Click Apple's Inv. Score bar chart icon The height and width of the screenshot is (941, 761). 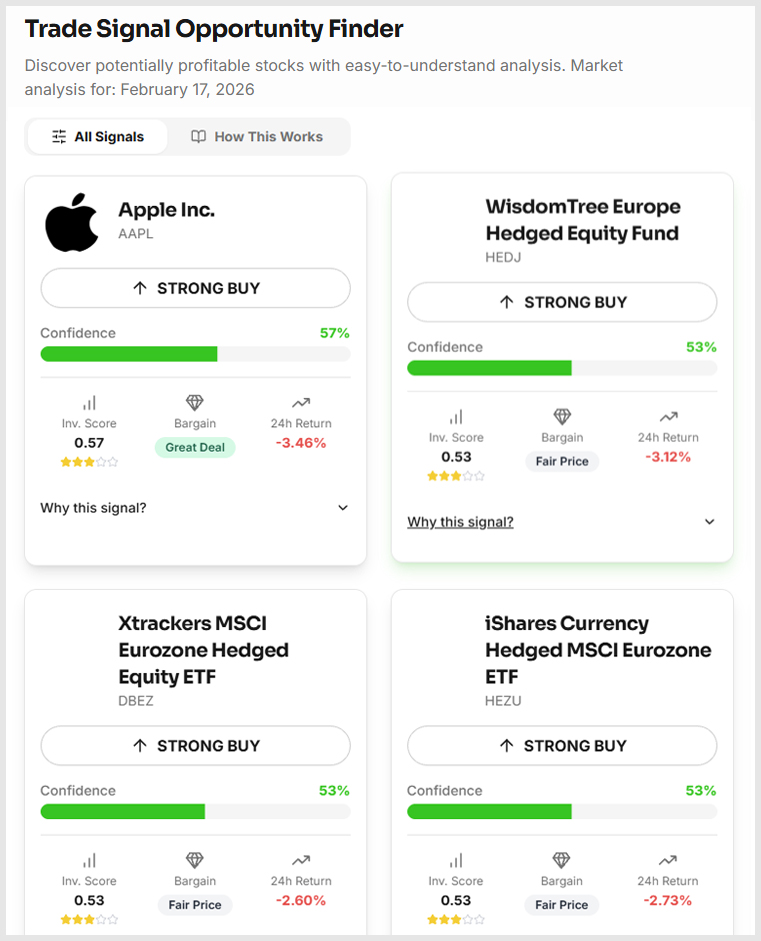coord(89,402)
